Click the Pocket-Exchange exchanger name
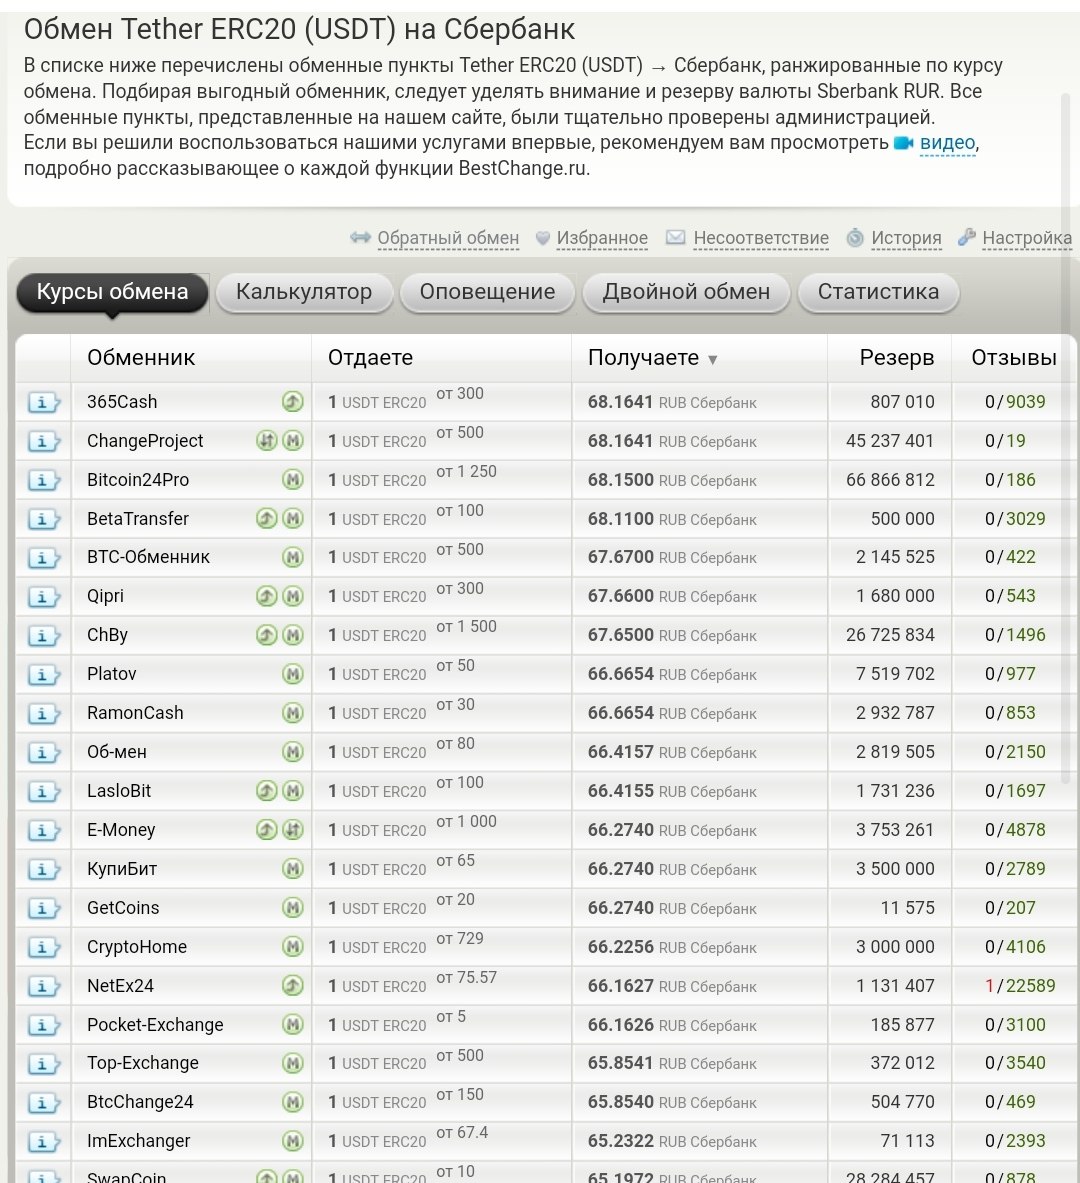The width and height of the screenshot is (1080, 1183). point(155,1025)
